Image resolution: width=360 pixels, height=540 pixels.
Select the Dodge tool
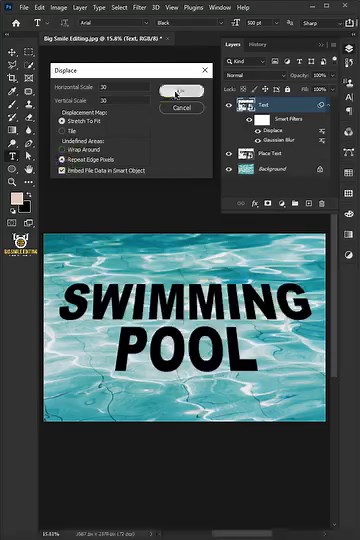(x=12, y=143)
